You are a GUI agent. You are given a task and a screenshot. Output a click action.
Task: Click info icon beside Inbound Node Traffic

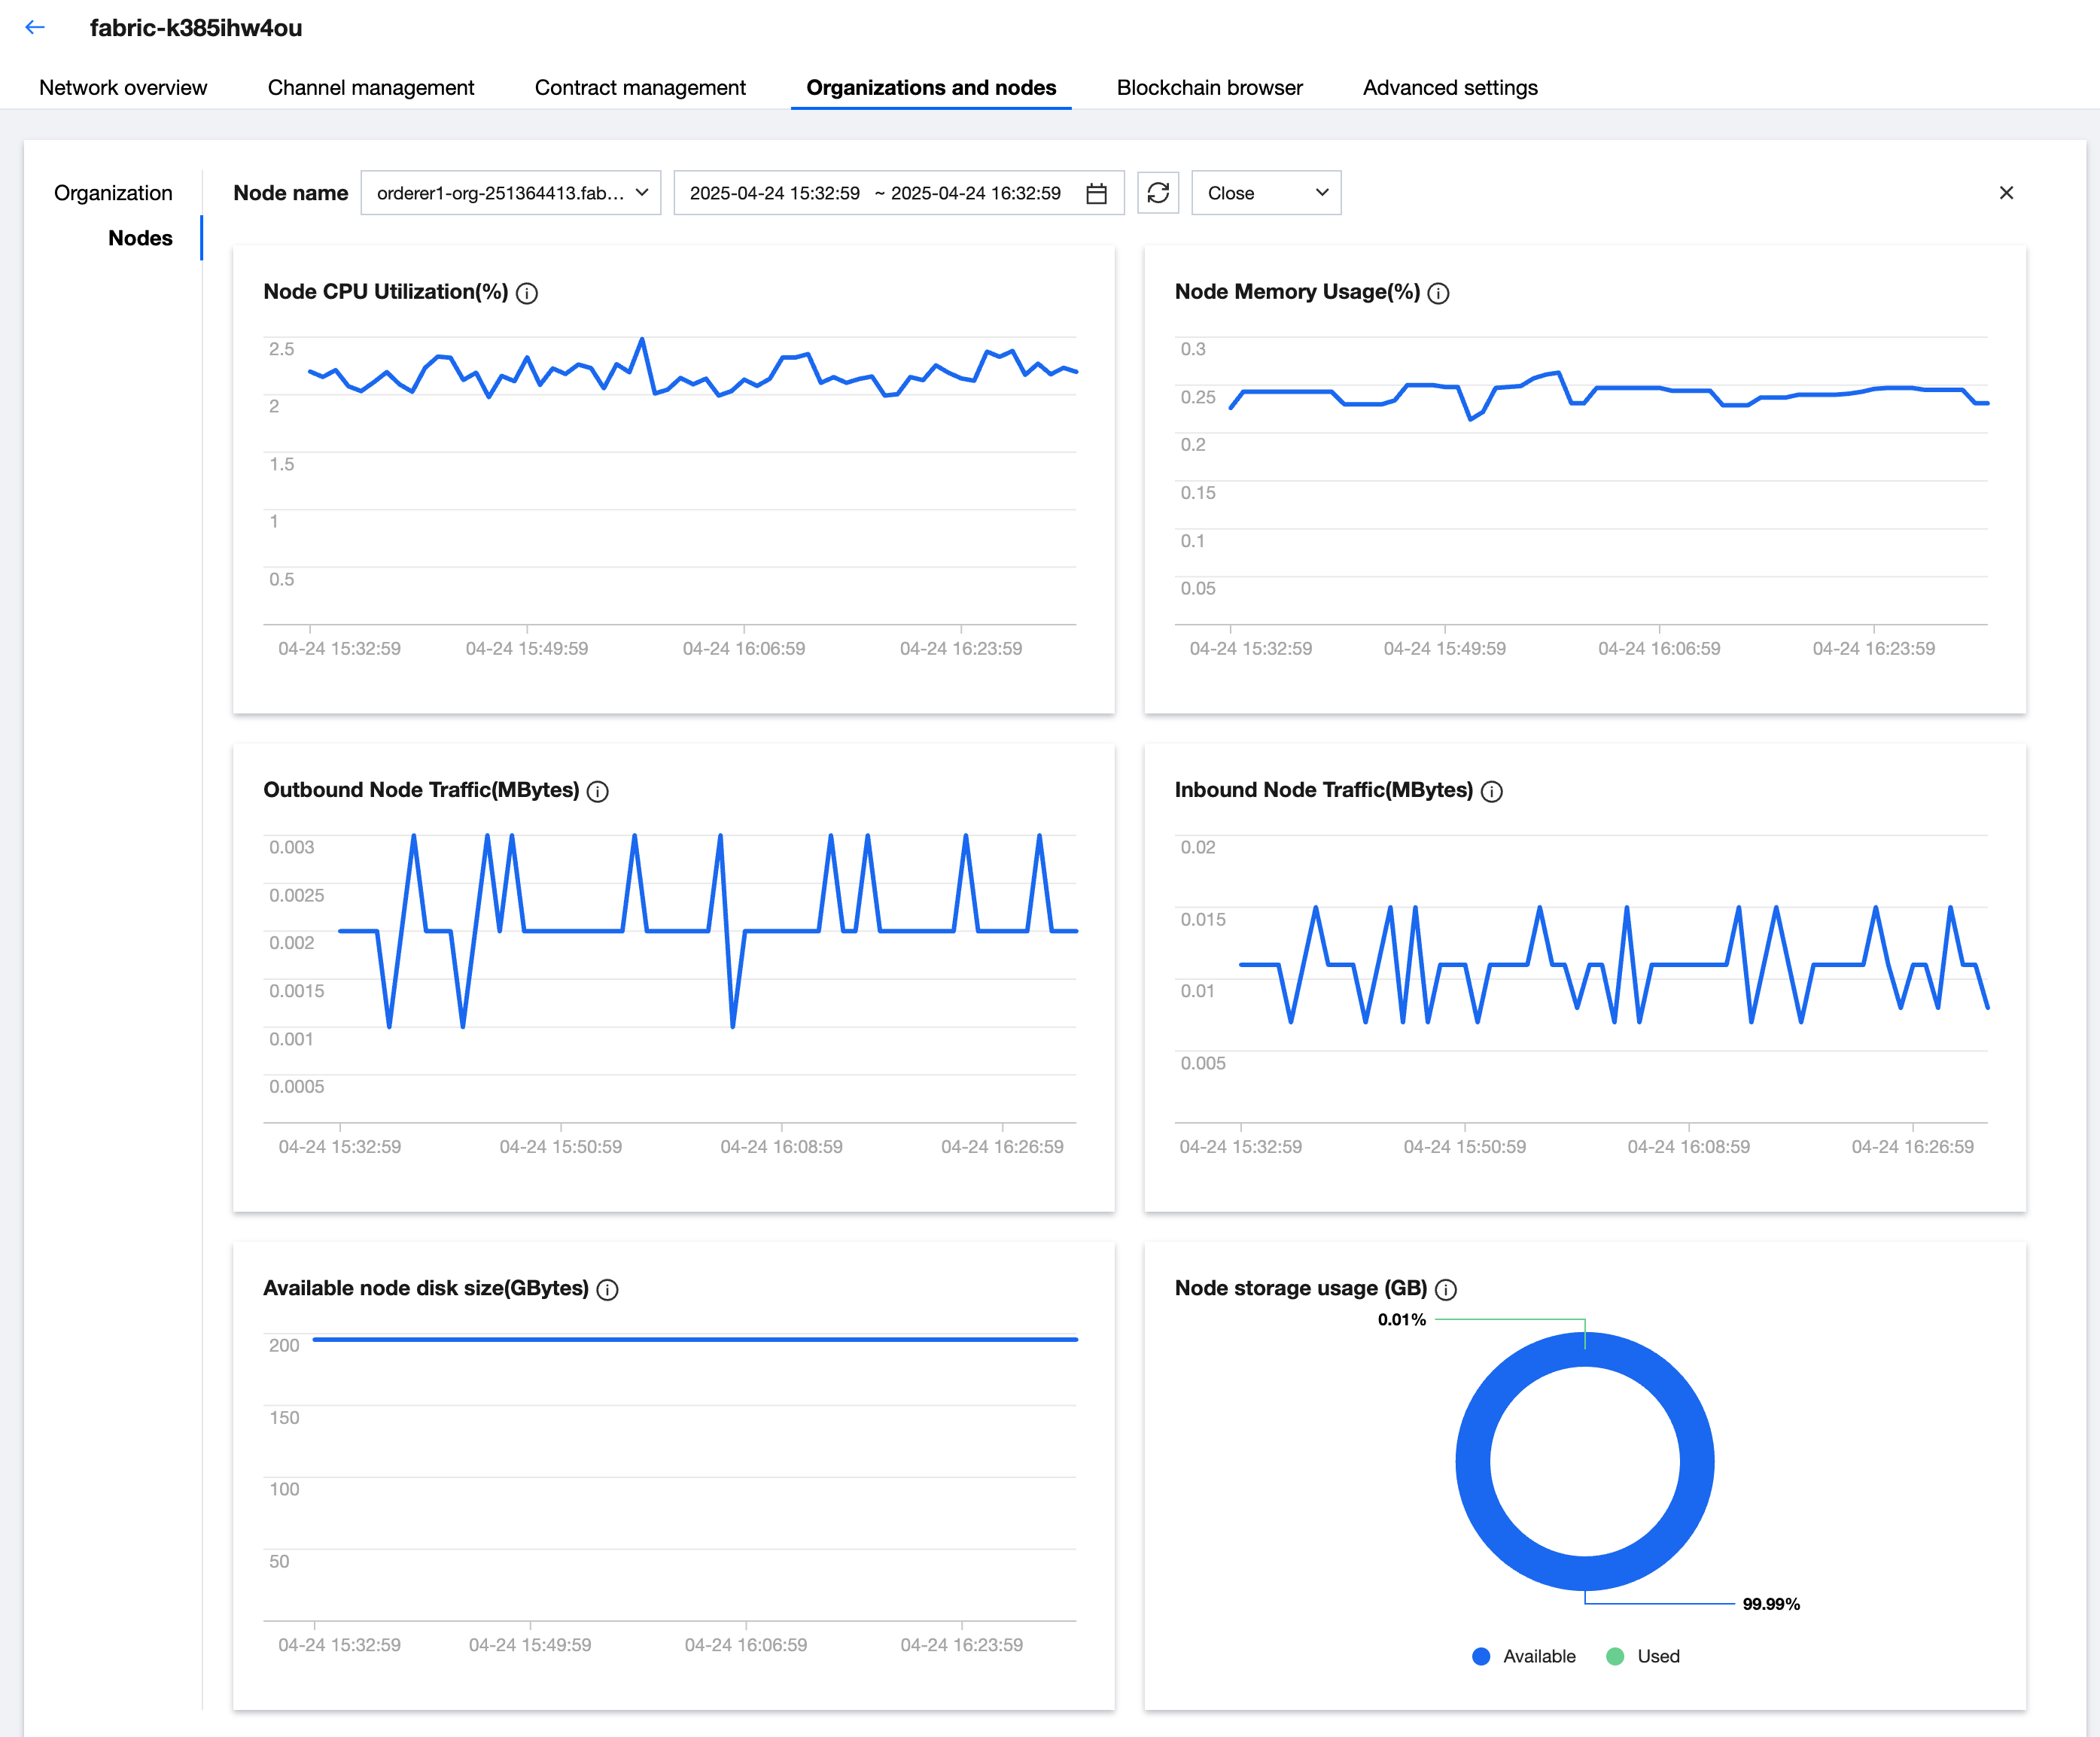(x=1491, y=791)
